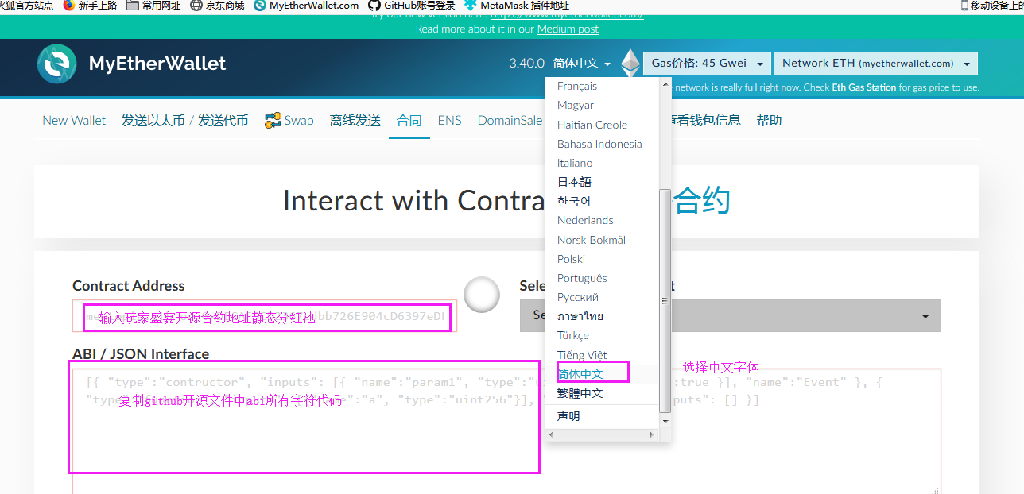Image resolution: width=1024 pixels, height=494 pixels.
Task: Open the Eth Gas Station link
Action: click(x=864, y=87)
